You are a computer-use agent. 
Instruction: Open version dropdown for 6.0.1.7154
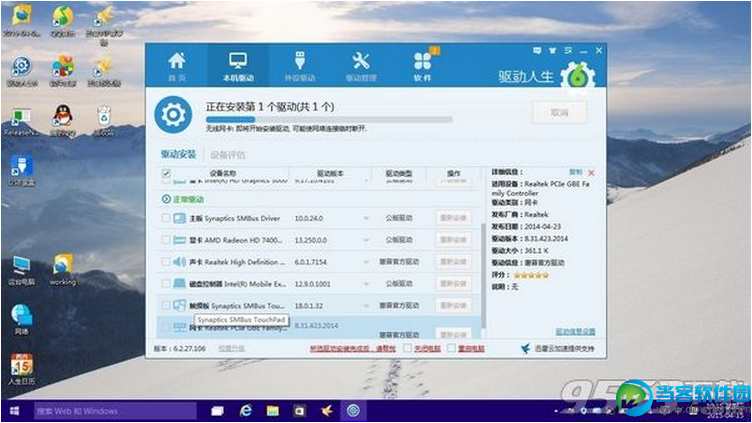(366, 262)
